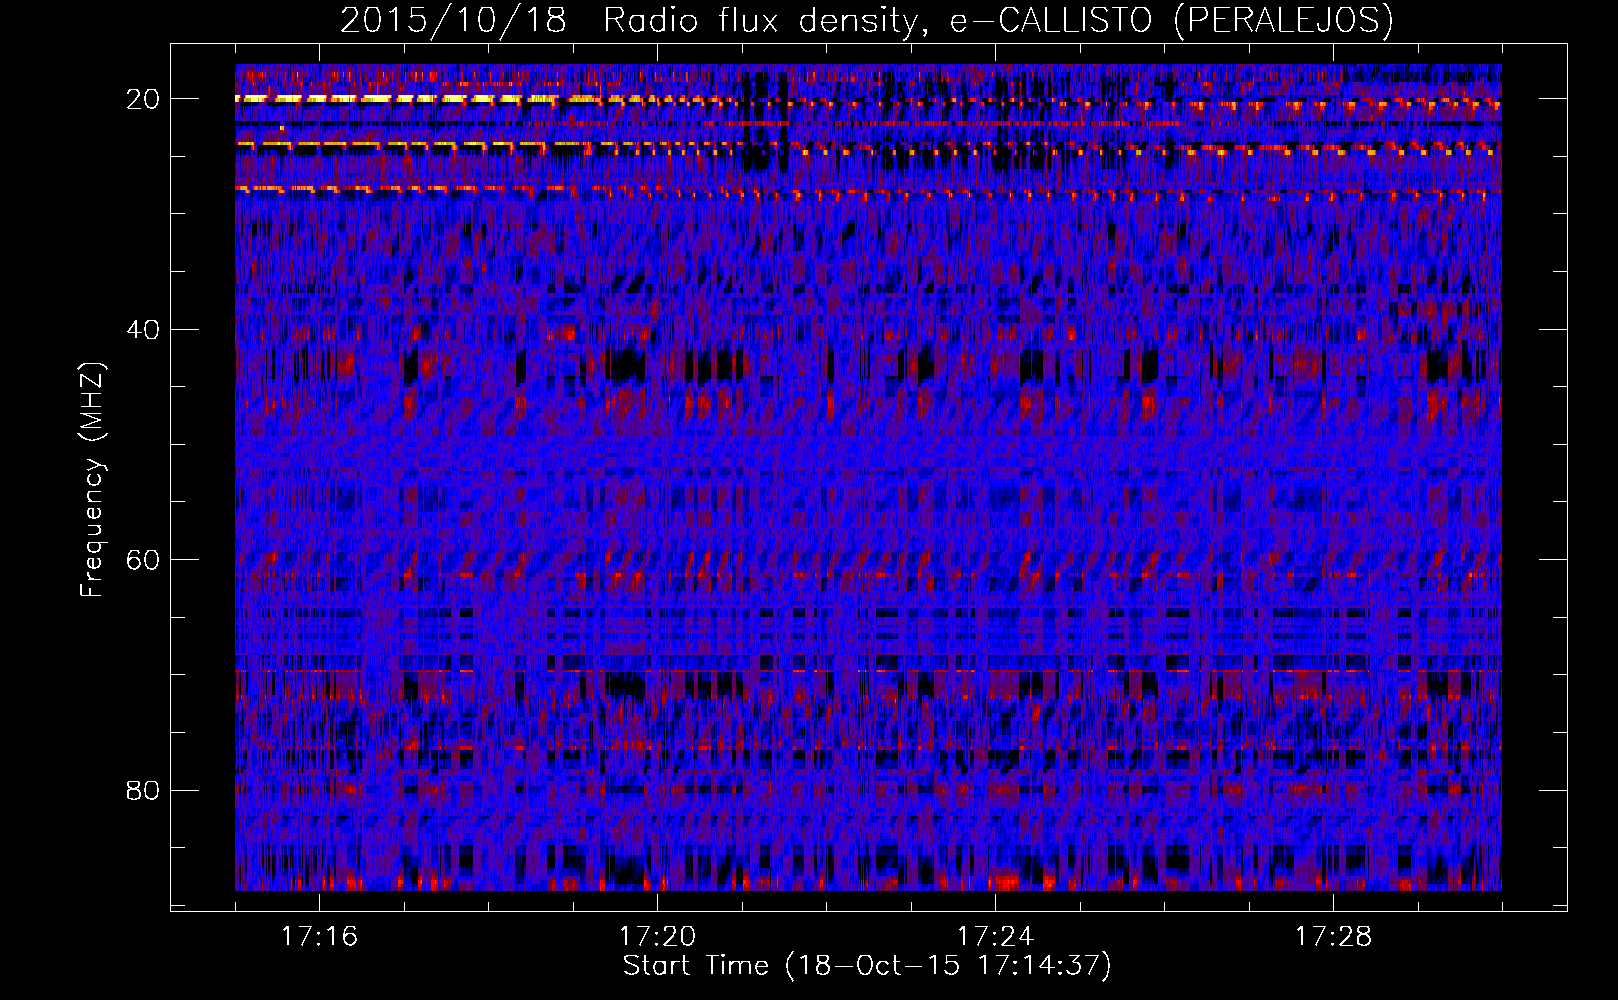
Task: Click the 40 frequency tick label
Action: [x=143, y=329]
